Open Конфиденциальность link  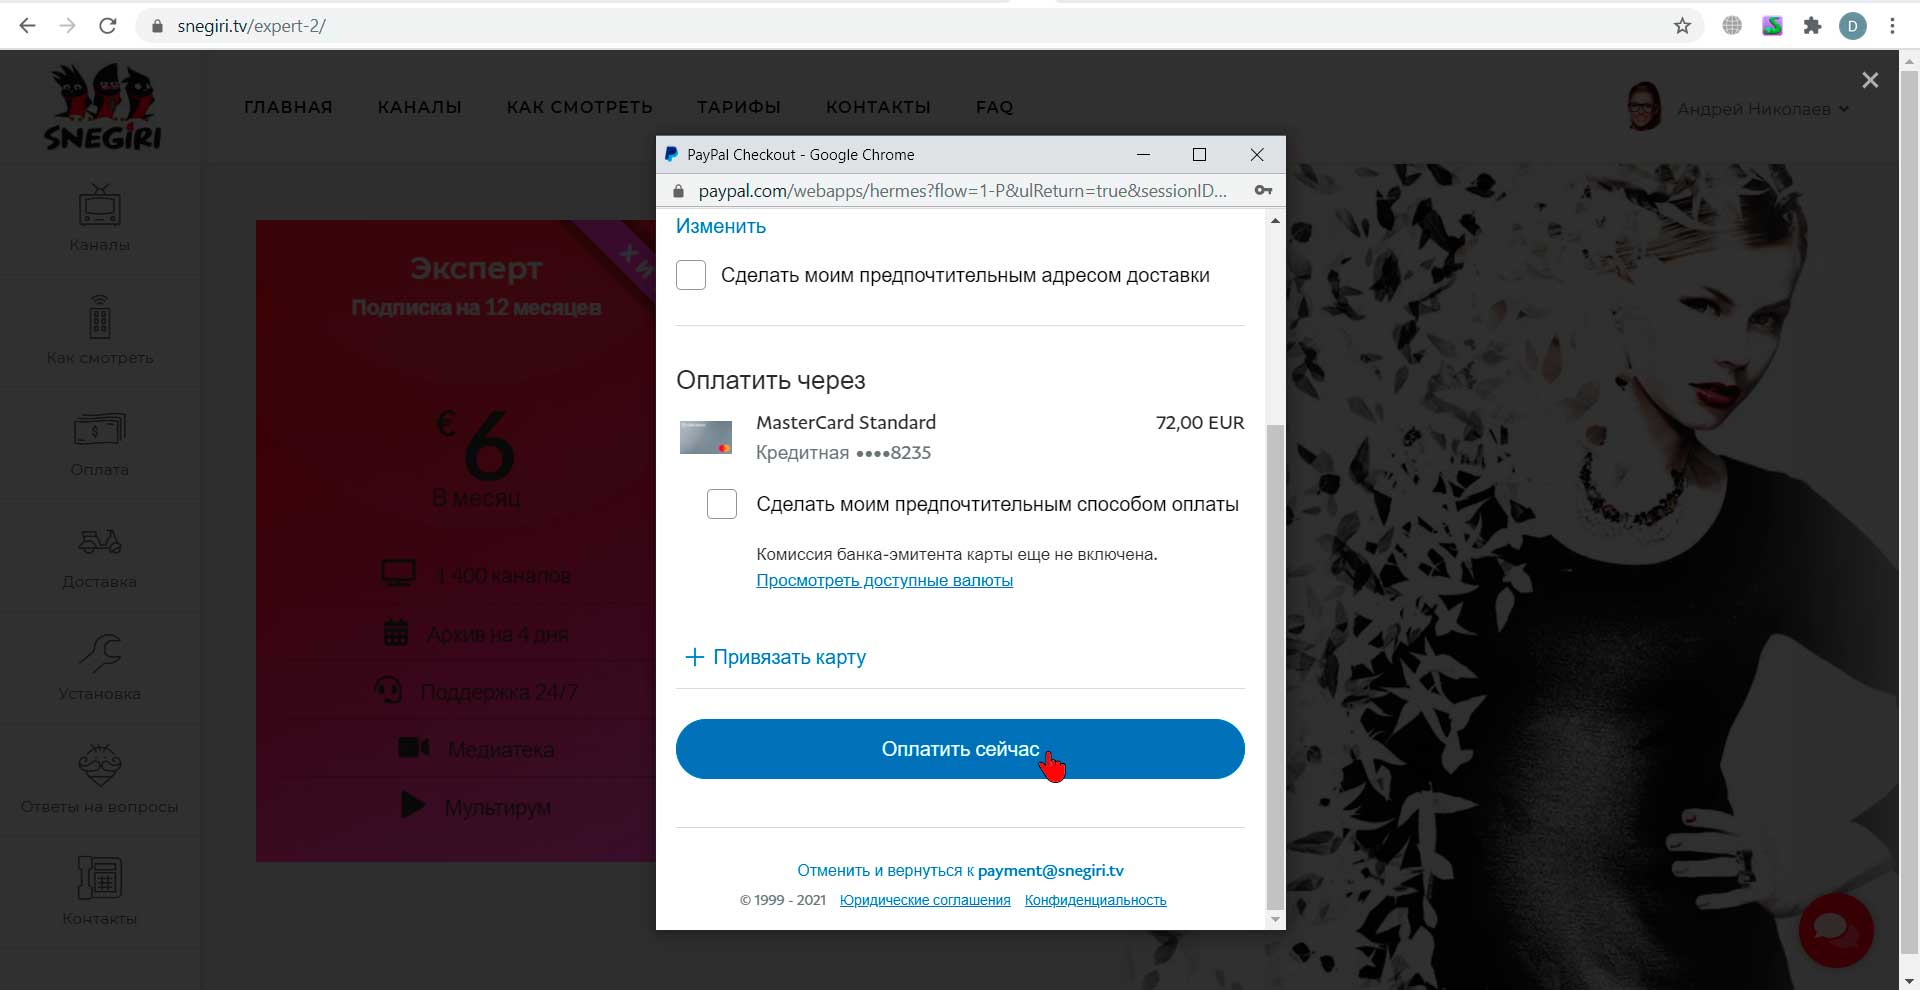click(x=1095, y=900)
